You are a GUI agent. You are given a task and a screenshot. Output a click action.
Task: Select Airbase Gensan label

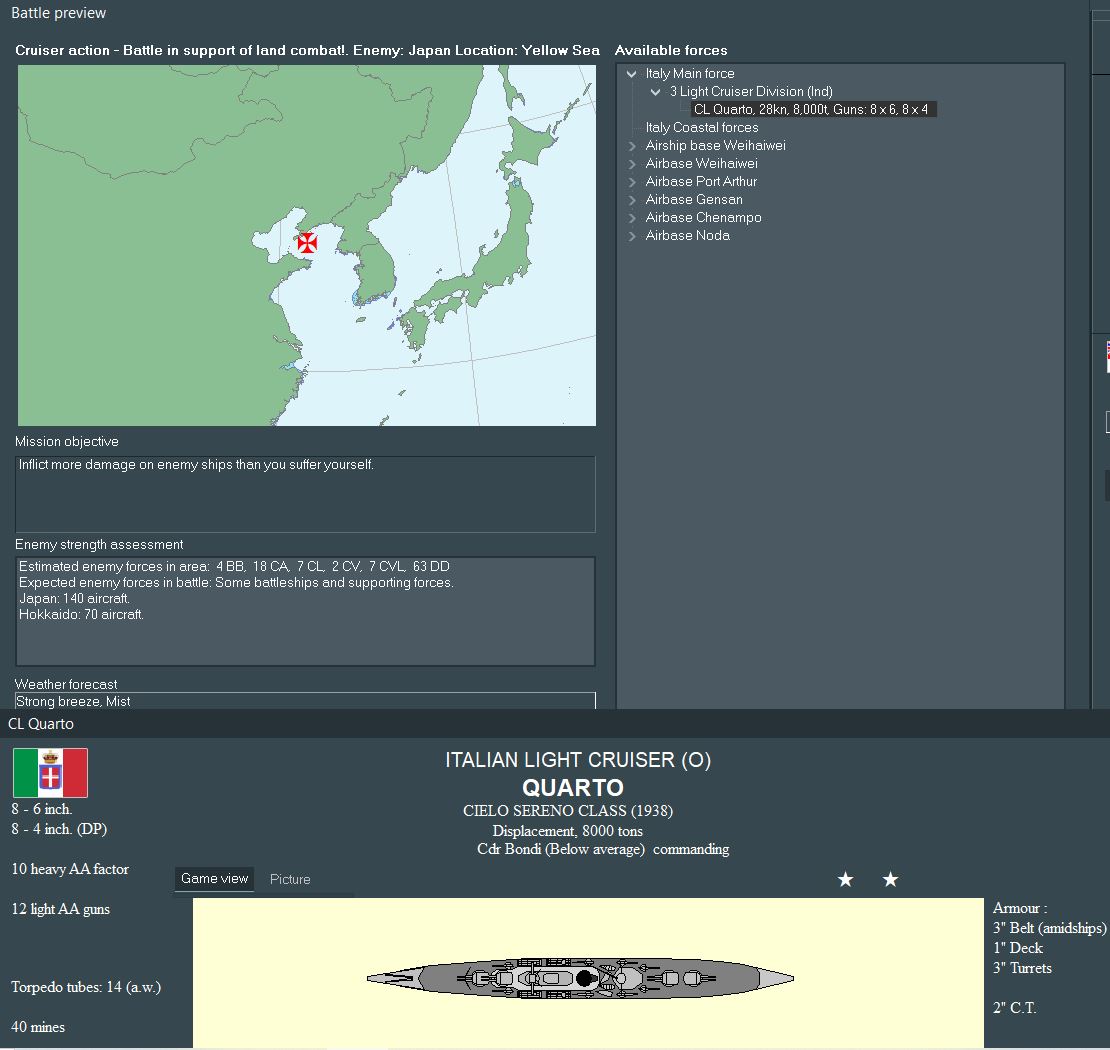(694, 200)
